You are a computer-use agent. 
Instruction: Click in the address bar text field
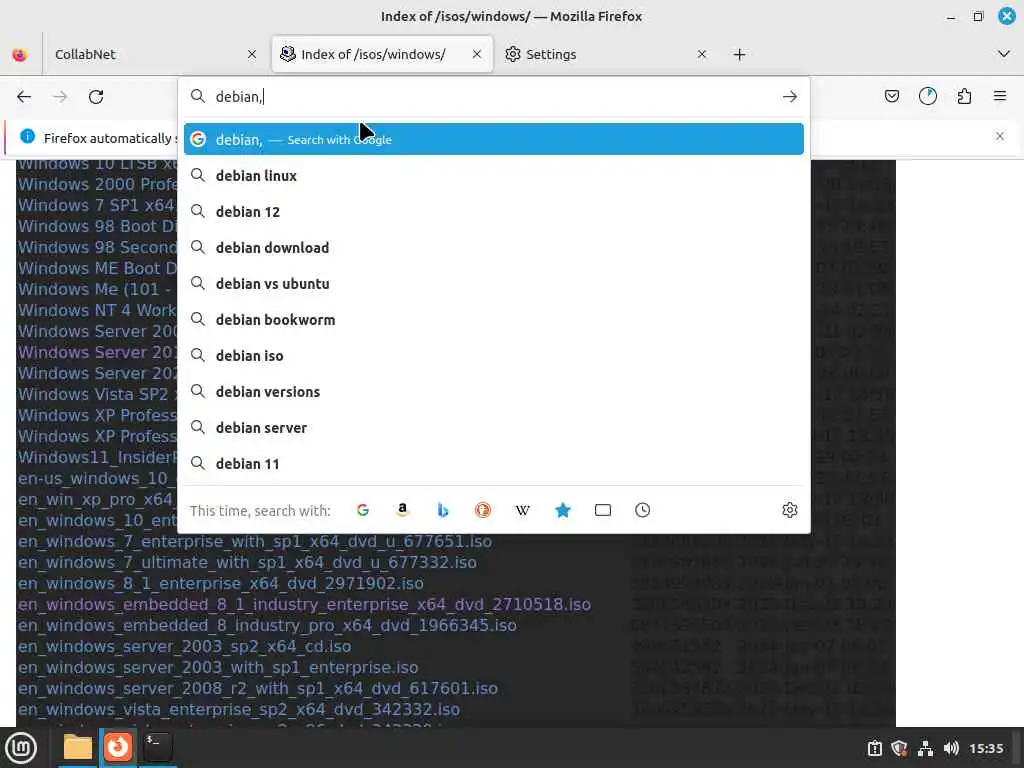pos(494,97)
